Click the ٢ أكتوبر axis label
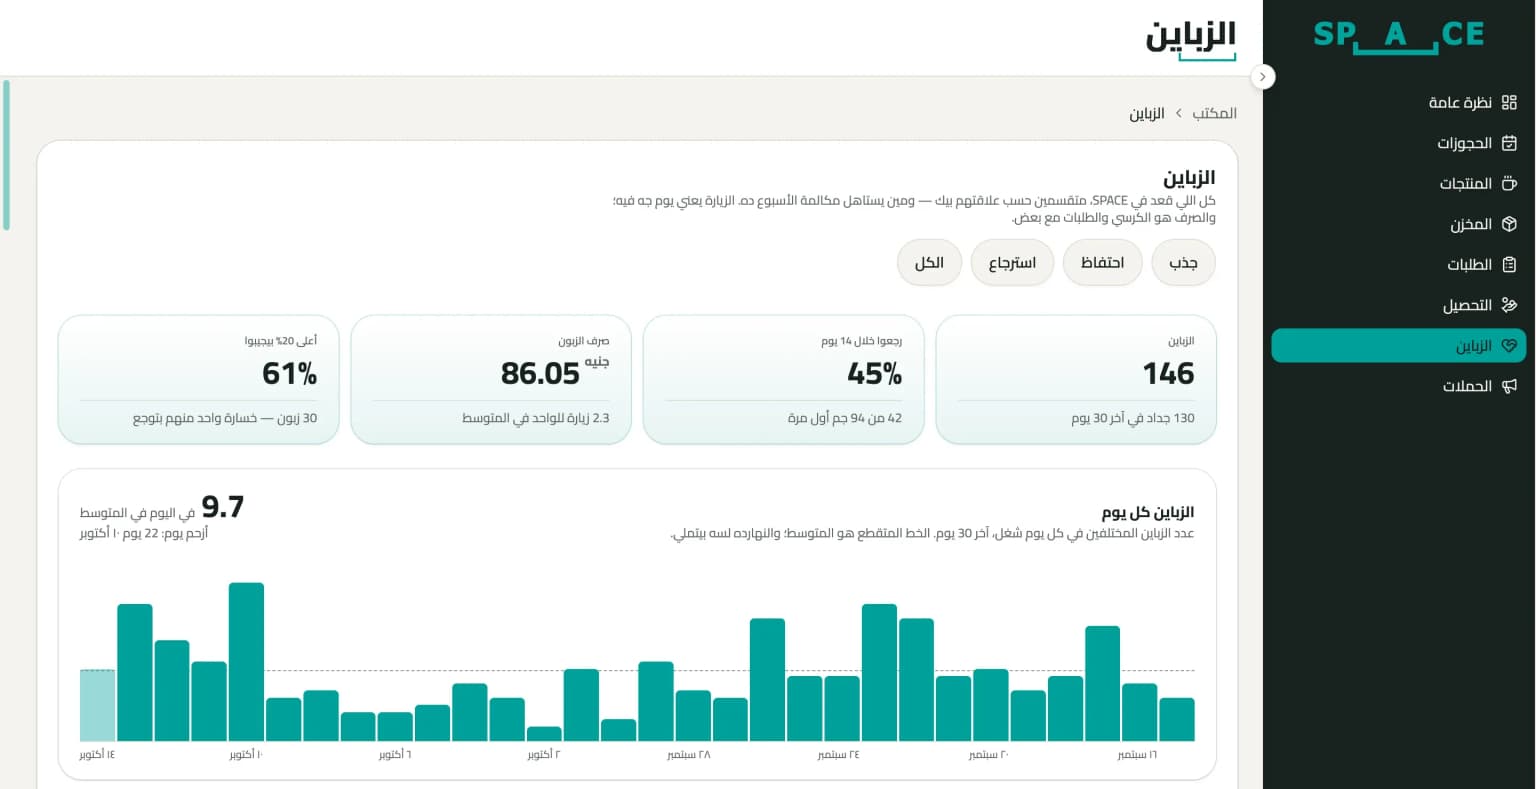Viewport: 1536px width, 789px height. (x=544, y=754)
